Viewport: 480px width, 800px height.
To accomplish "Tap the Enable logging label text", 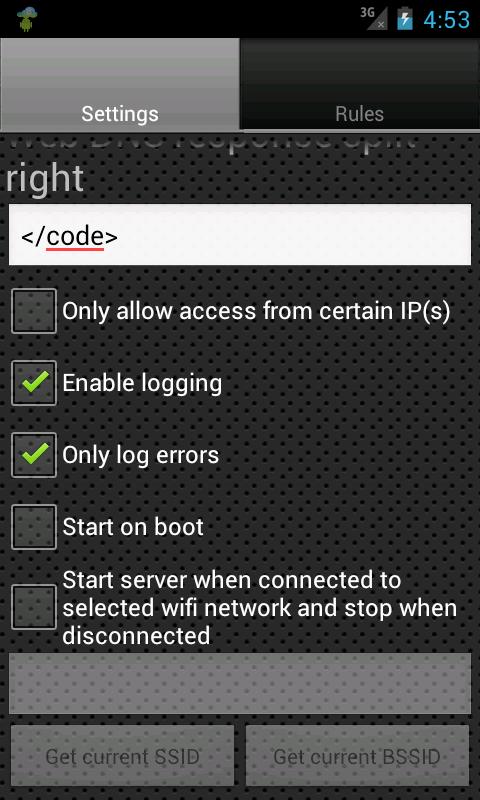I will point(142,384).
